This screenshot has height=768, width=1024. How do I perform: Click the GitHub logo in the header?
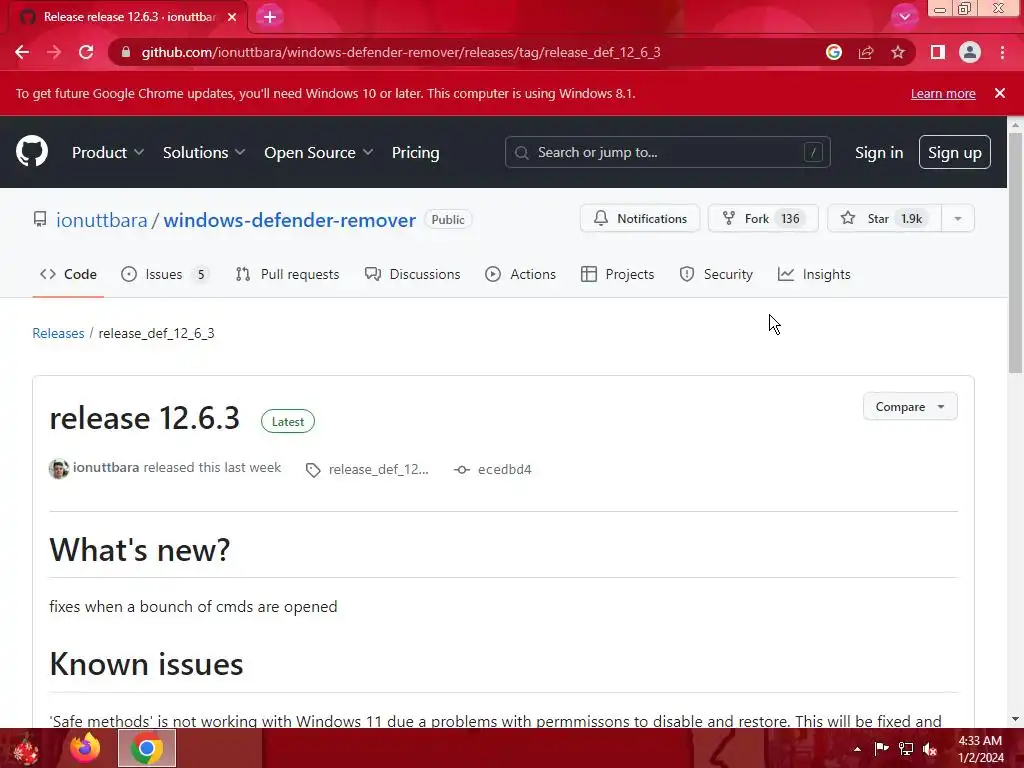32,152
